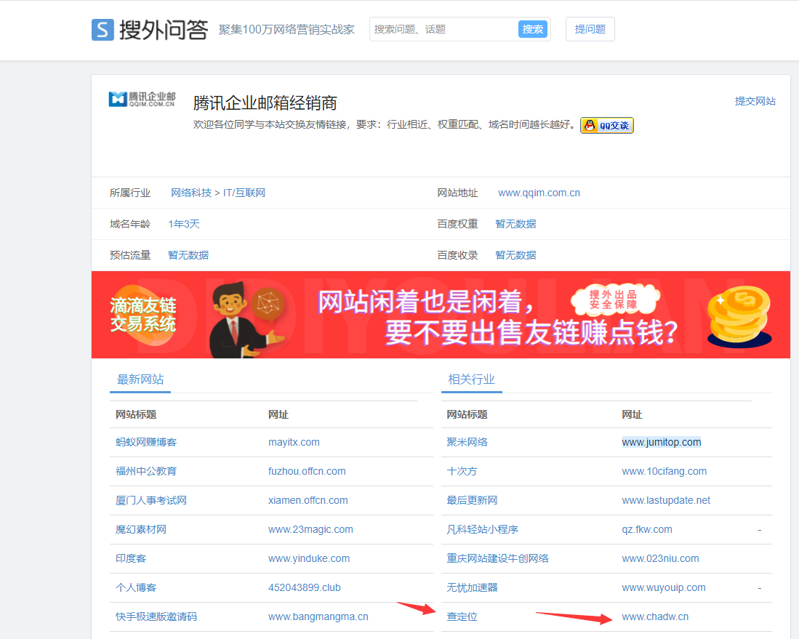The width and height of the screenshot is (799, 639).
Task: Open the 十次方 site title
Action: (x=462, y=471)
